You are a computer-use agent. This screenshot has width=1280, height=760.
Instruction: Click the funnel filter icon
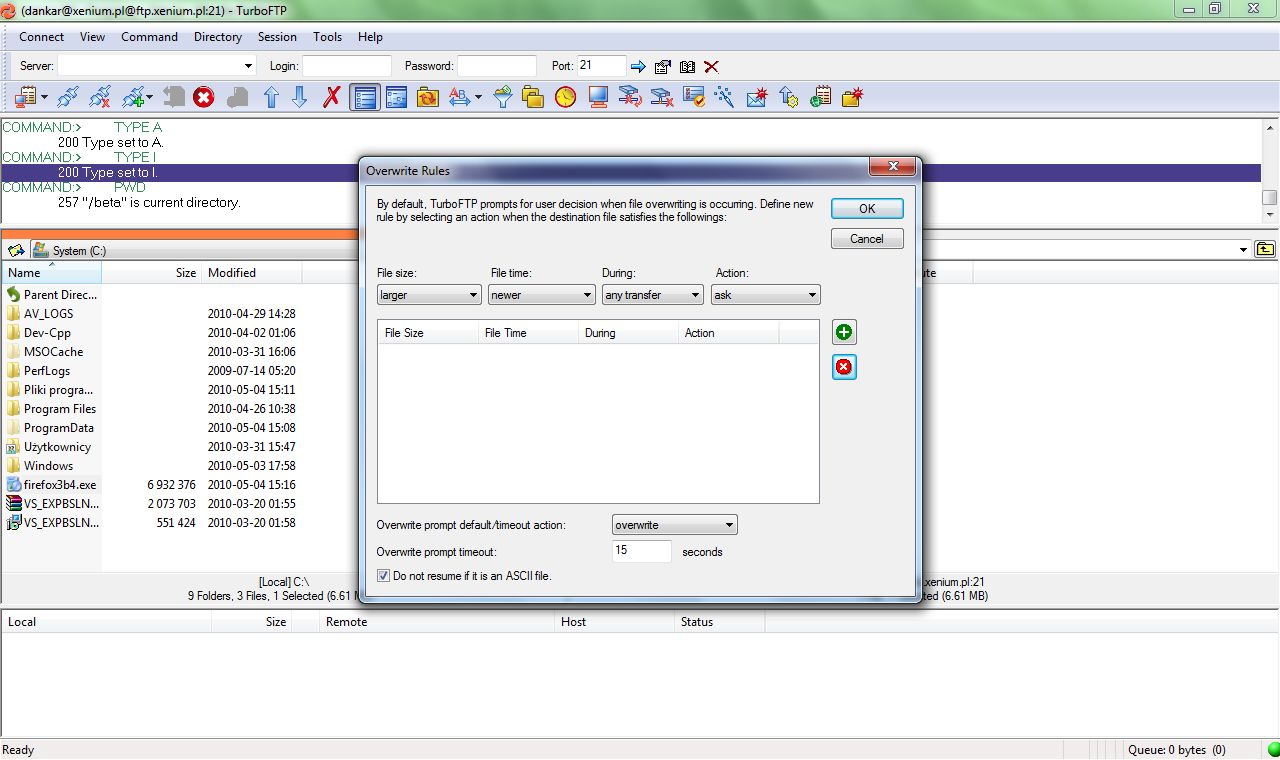503,97
